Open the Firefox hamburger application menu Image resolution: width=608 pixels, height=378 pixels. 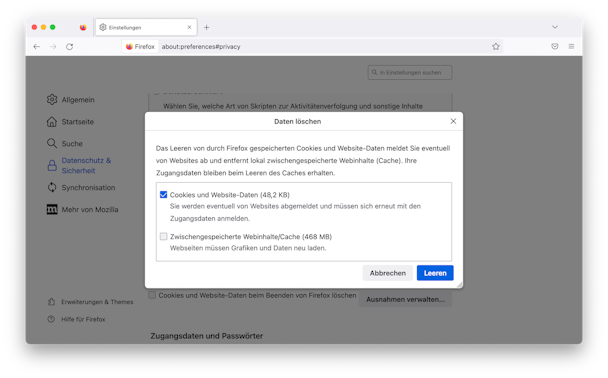571,46
